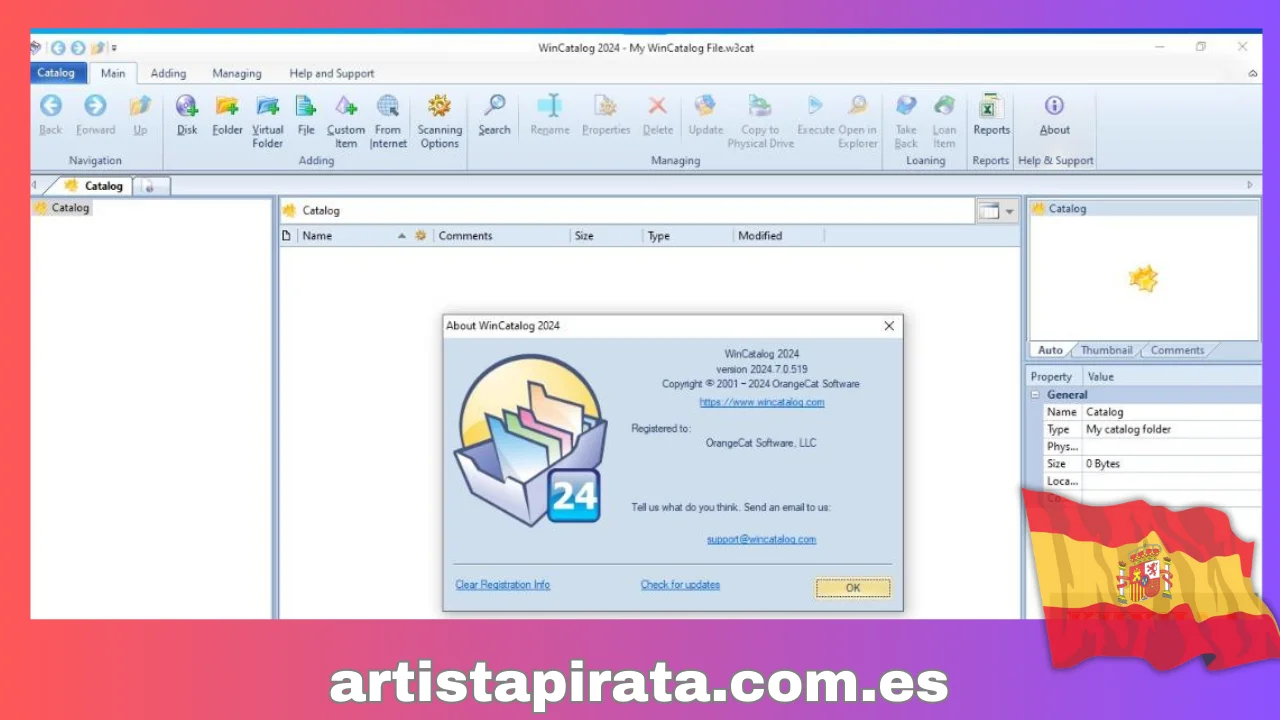The image size is (1280, 720).
Task: Sort list by Type column
Action: pyautogui.click(x=687, y=236)
